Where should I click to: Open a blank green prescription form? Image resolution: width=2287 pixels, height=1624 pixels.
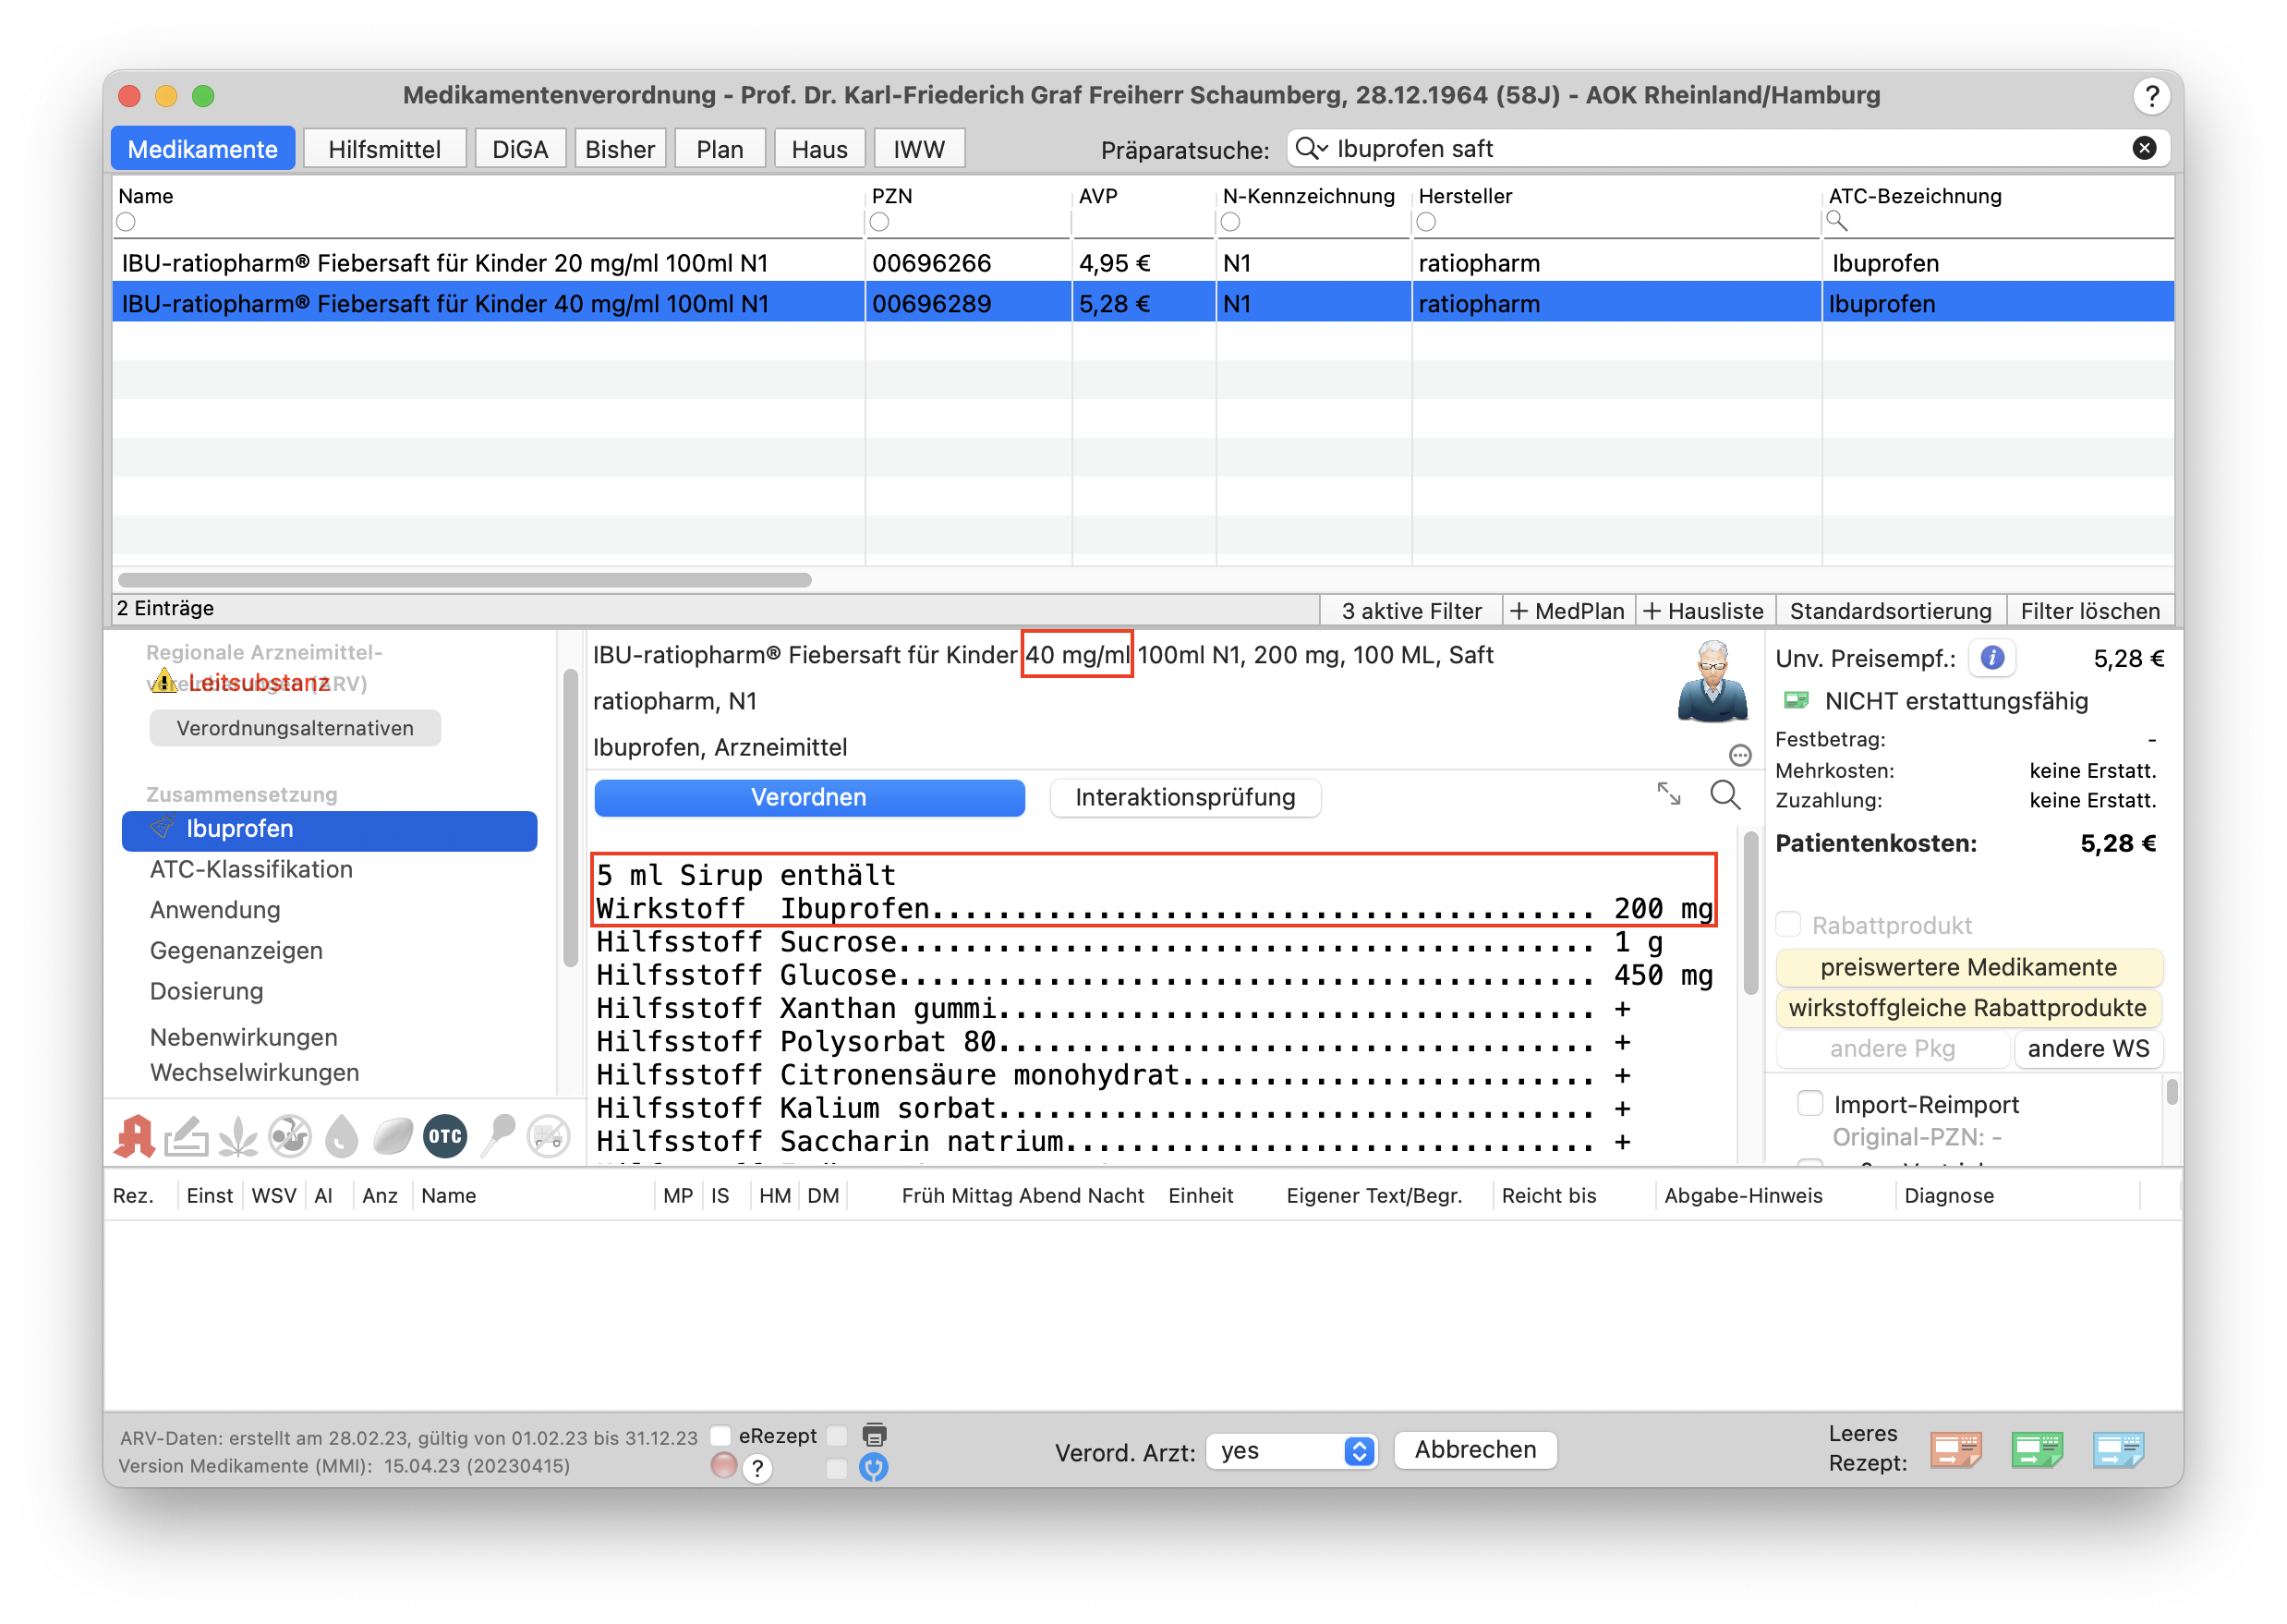2037,1450
